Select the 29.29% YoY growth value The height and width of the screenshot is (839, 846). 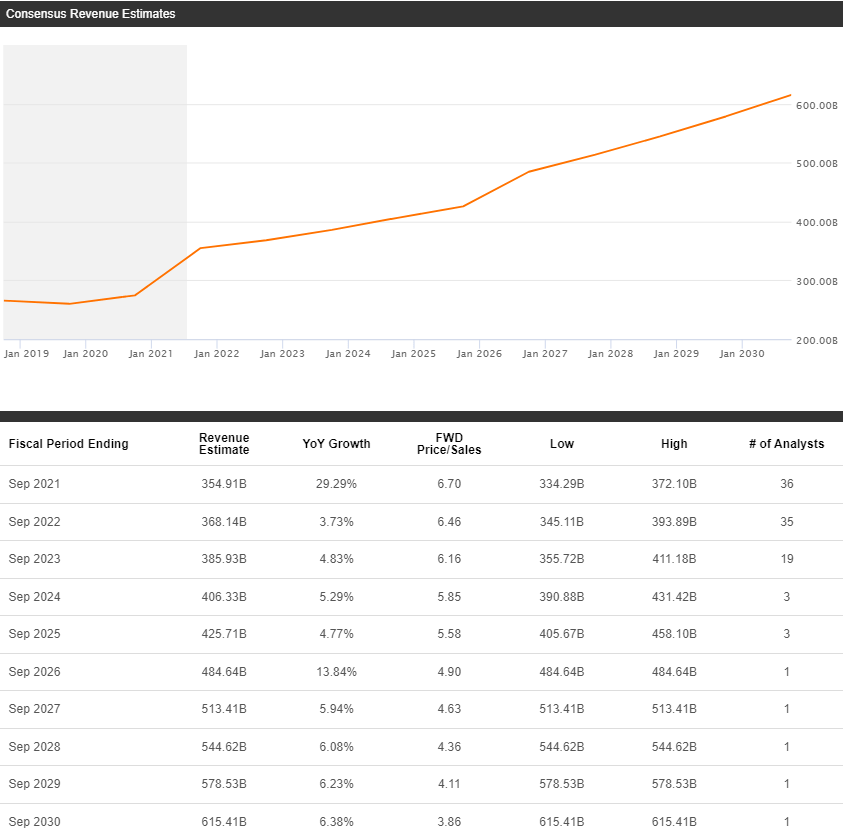(x=336, y=484)
